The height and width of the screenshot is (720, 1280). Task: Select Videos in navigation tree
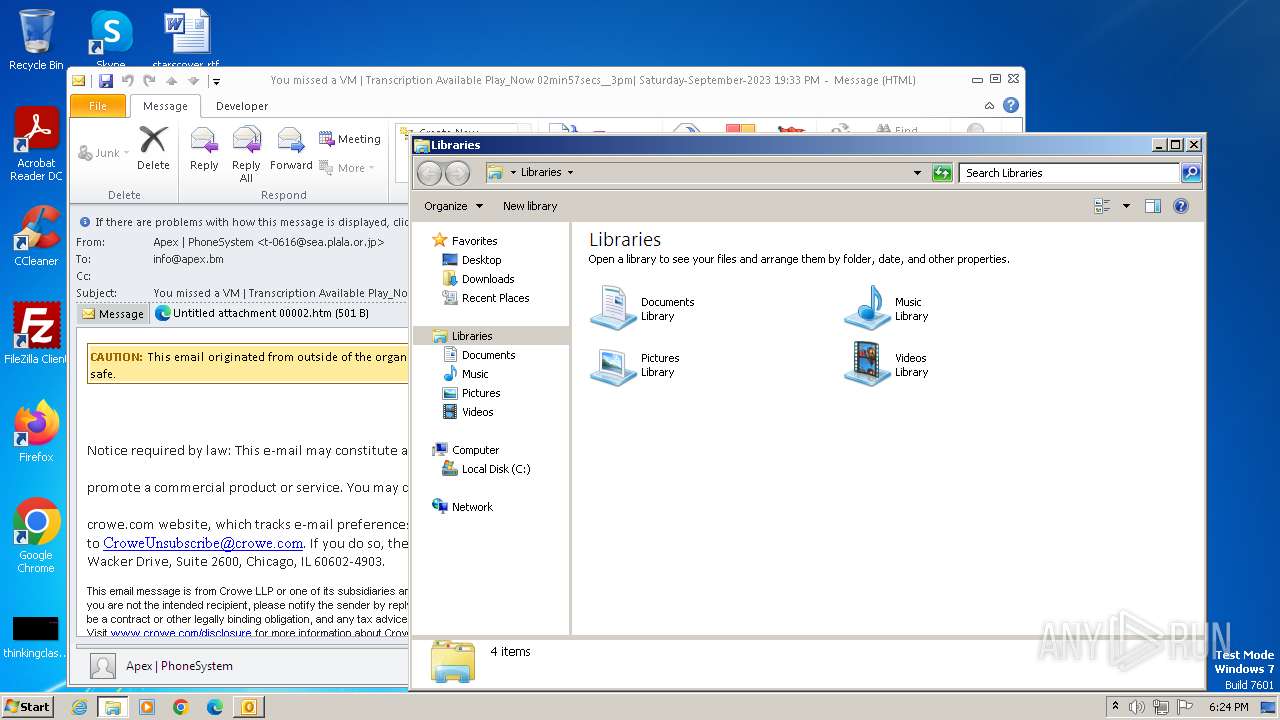(x=477, y=412)
